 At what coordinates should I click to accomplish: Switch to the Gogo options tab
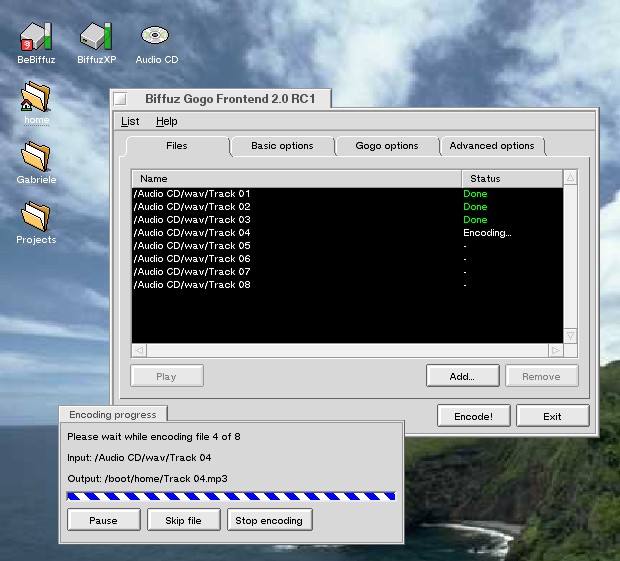coord(387,146)
